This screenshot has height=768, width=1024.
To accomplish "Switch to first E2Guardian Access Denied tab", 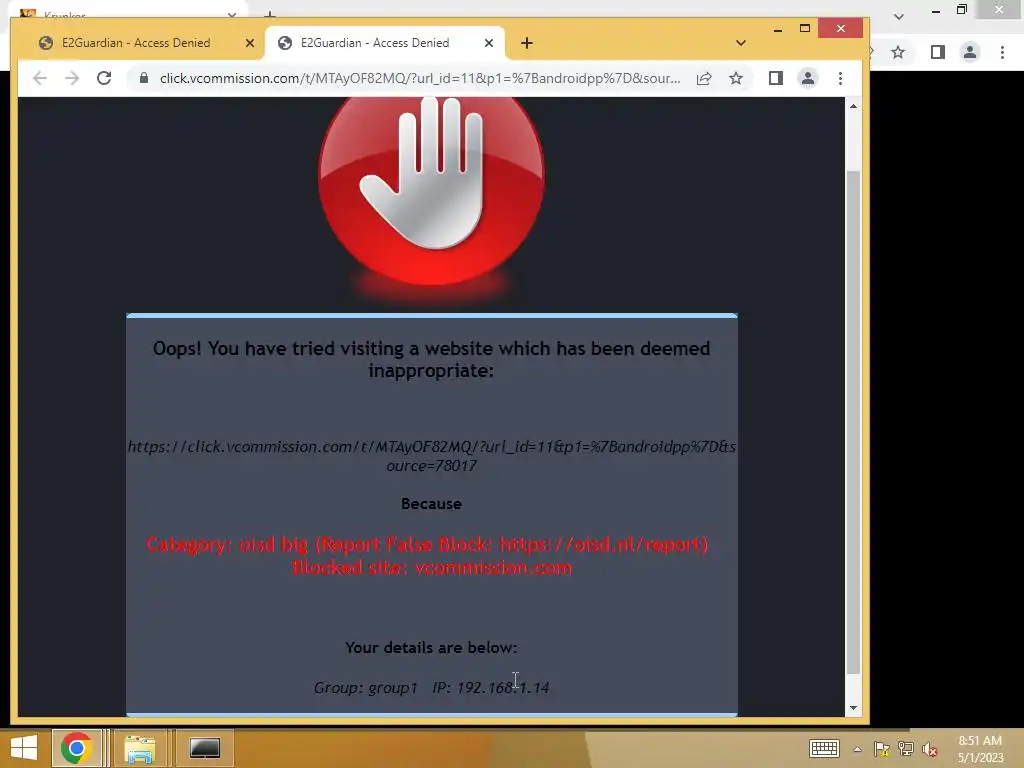I will [x=136, y=43].
